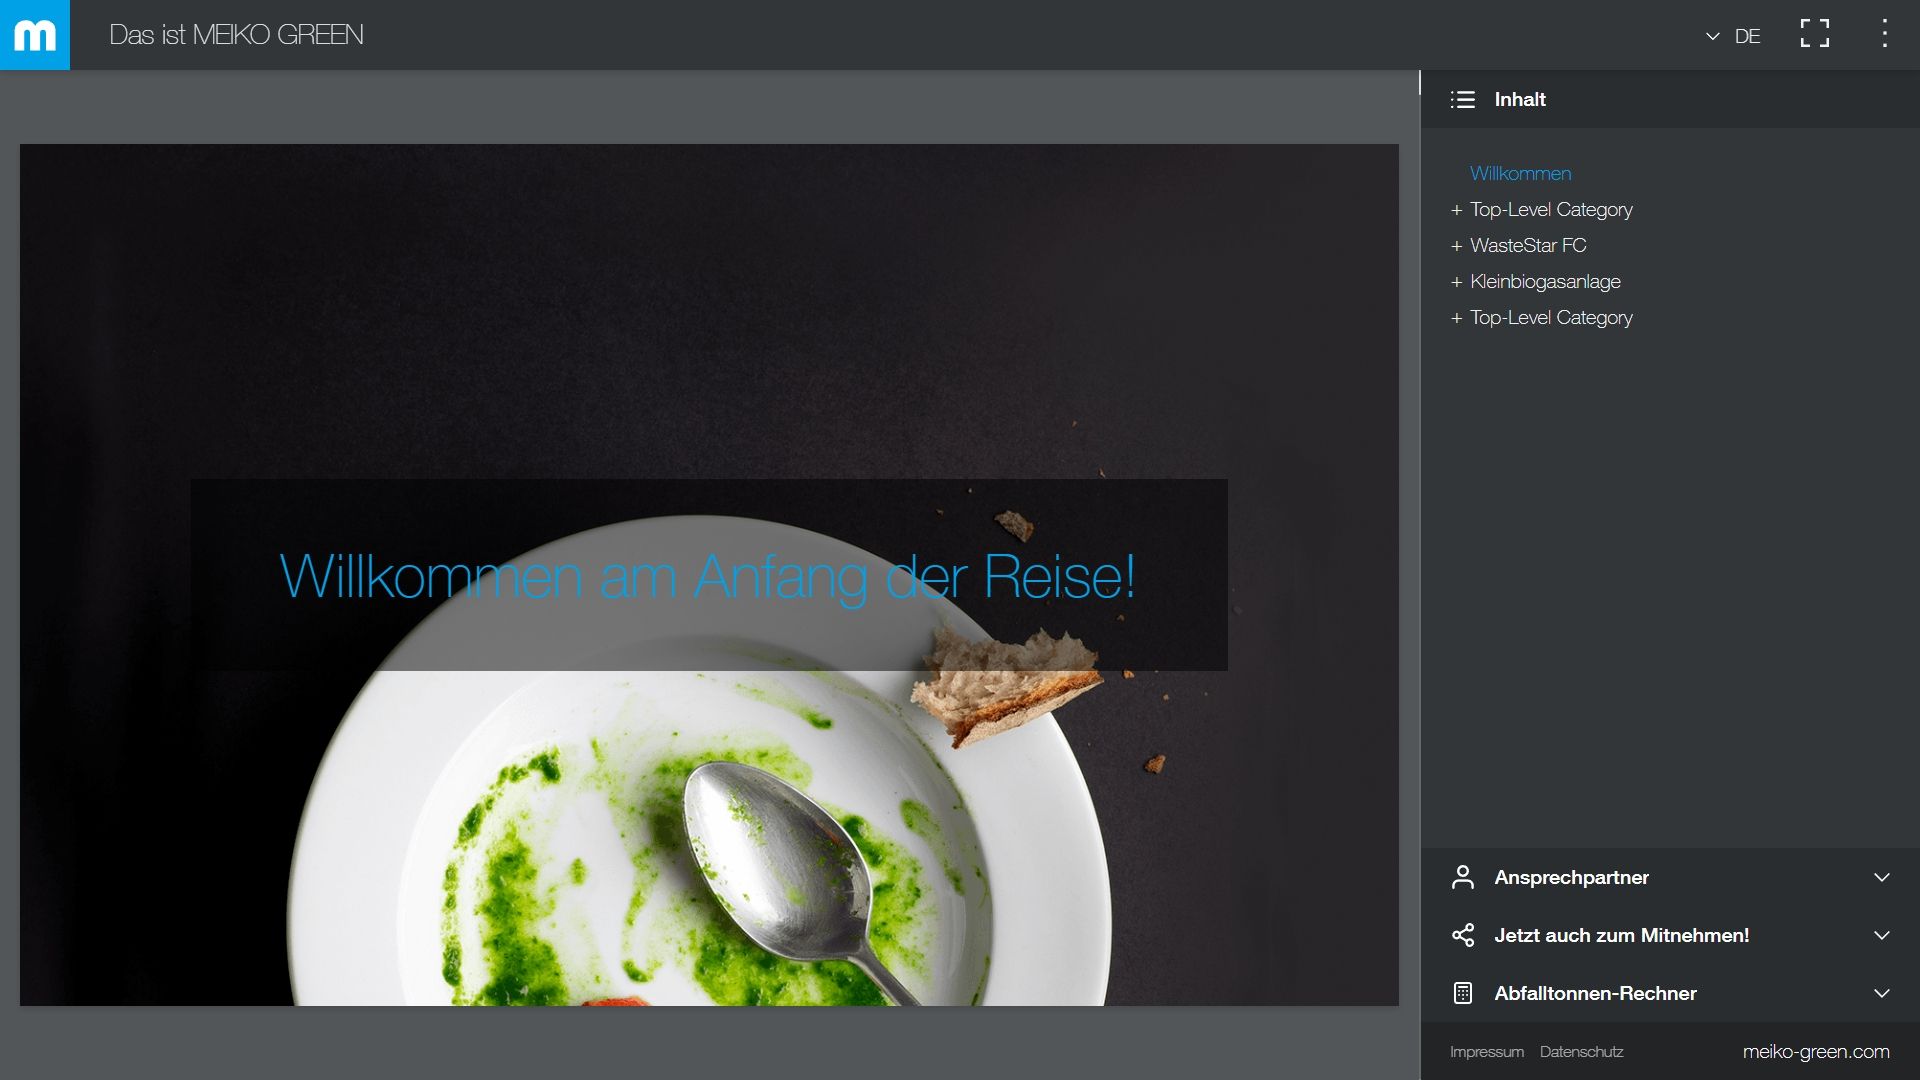
Task: Open the Impressum link
Action: [1486, 1052]
